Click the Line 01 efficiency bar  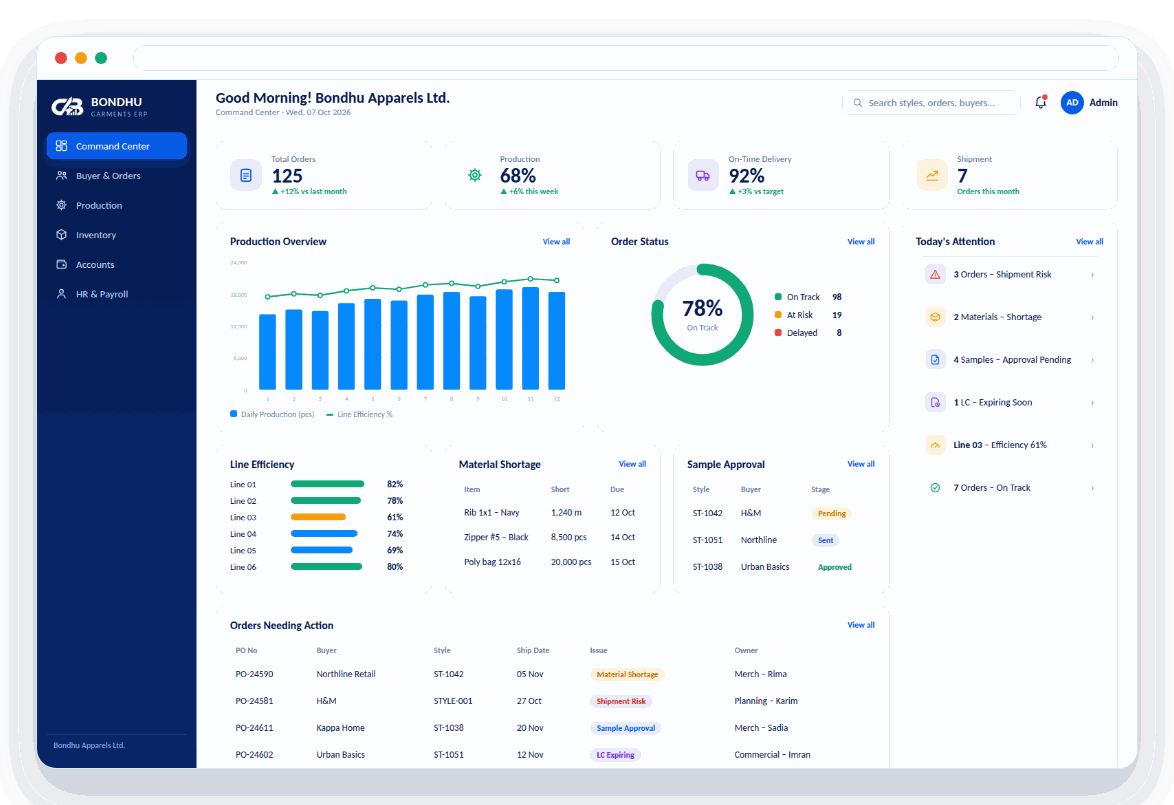pyautogui.click(x=327, y=484)
